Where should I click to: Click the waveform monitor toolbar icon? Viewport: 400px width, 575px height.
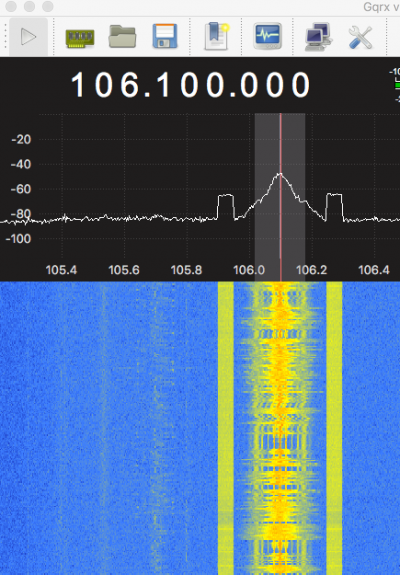(268, 36)
